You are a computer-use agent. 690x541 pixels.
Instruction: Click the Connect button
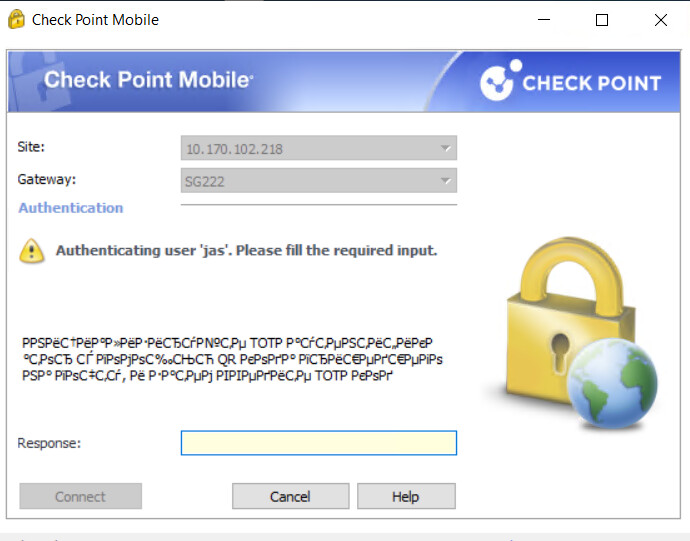tap(81, 496)
